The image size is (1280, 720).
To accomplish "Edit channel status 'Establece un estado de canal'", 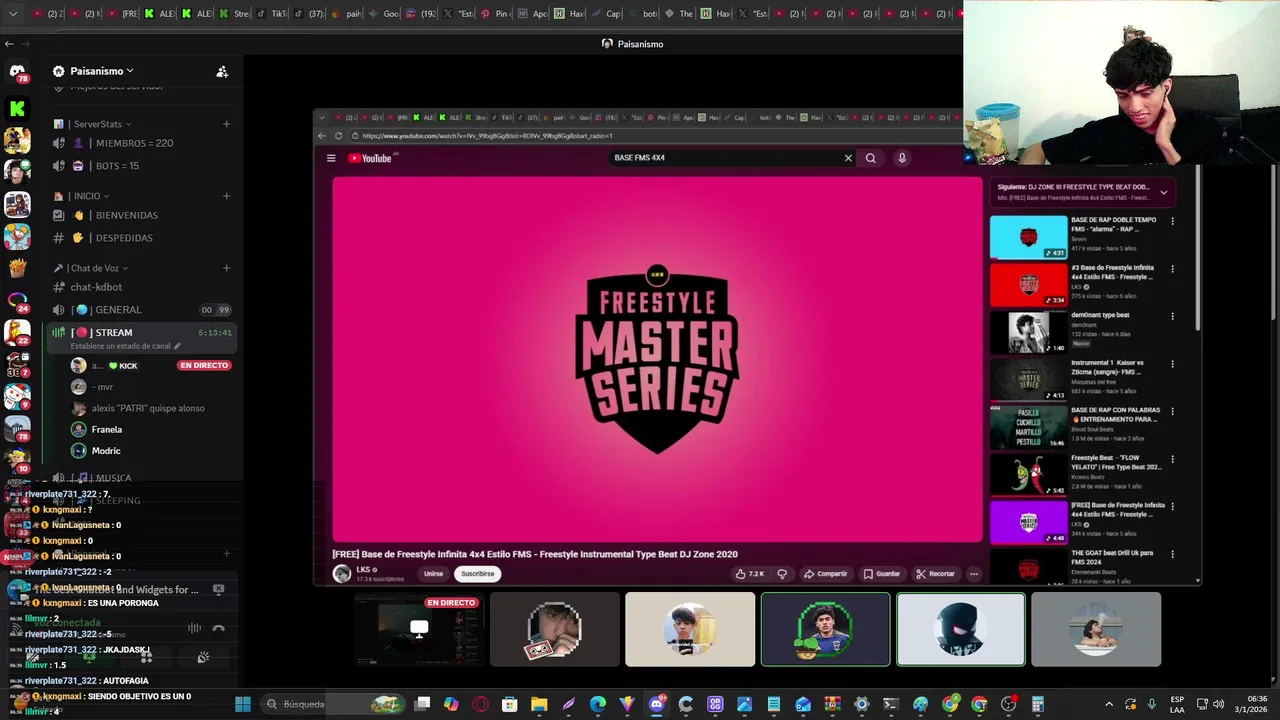I will 125,346.
